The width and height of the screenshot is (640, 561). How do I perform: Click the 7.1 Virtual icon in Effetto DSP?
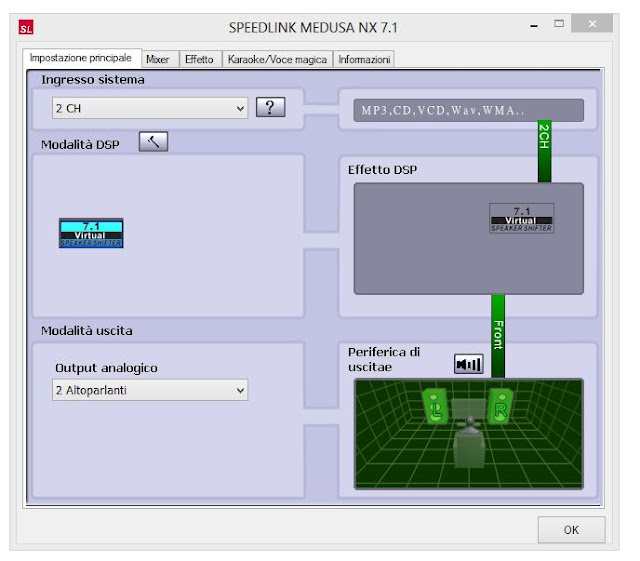pyautogui.click(x=521, y=218)
